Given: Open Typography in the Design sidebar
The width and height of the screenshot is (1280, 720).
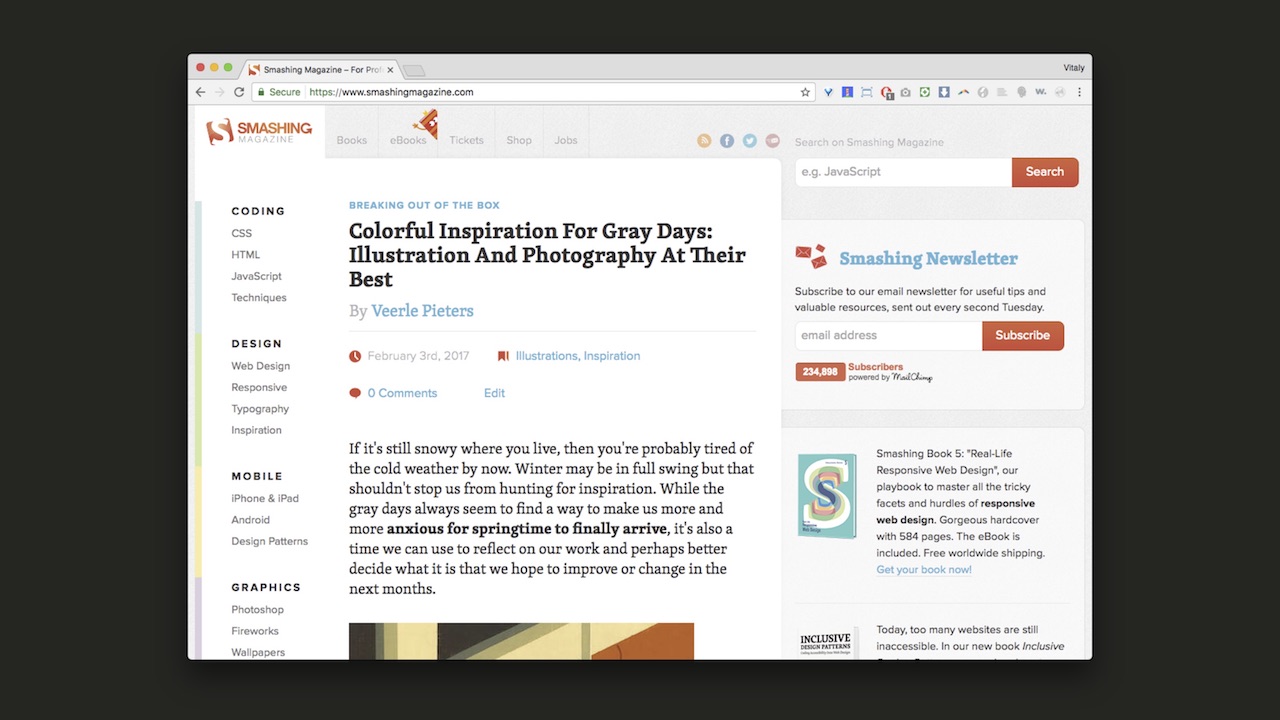Looking at the screenshot, I should pyautogui.click(x=260, y=409).
